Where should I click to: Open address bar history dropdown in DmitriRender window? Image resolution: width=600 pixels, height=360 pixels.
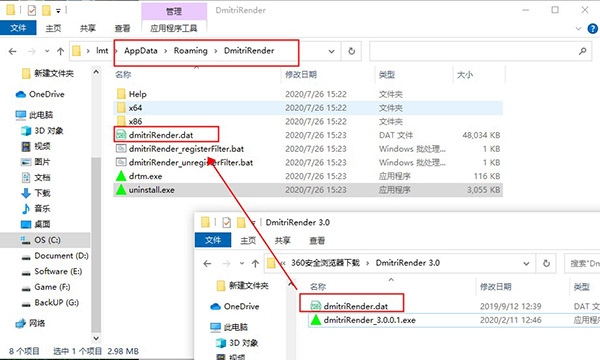(x=331, y=51)
